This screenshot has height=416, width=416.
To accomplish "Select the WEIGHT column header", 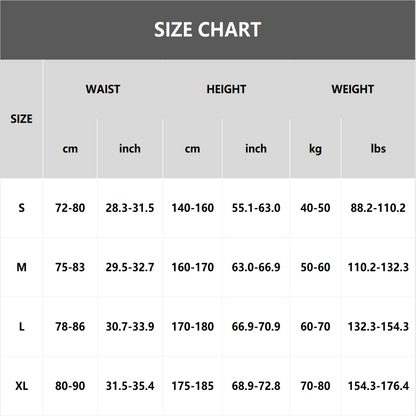I will (x=352, y=89).
